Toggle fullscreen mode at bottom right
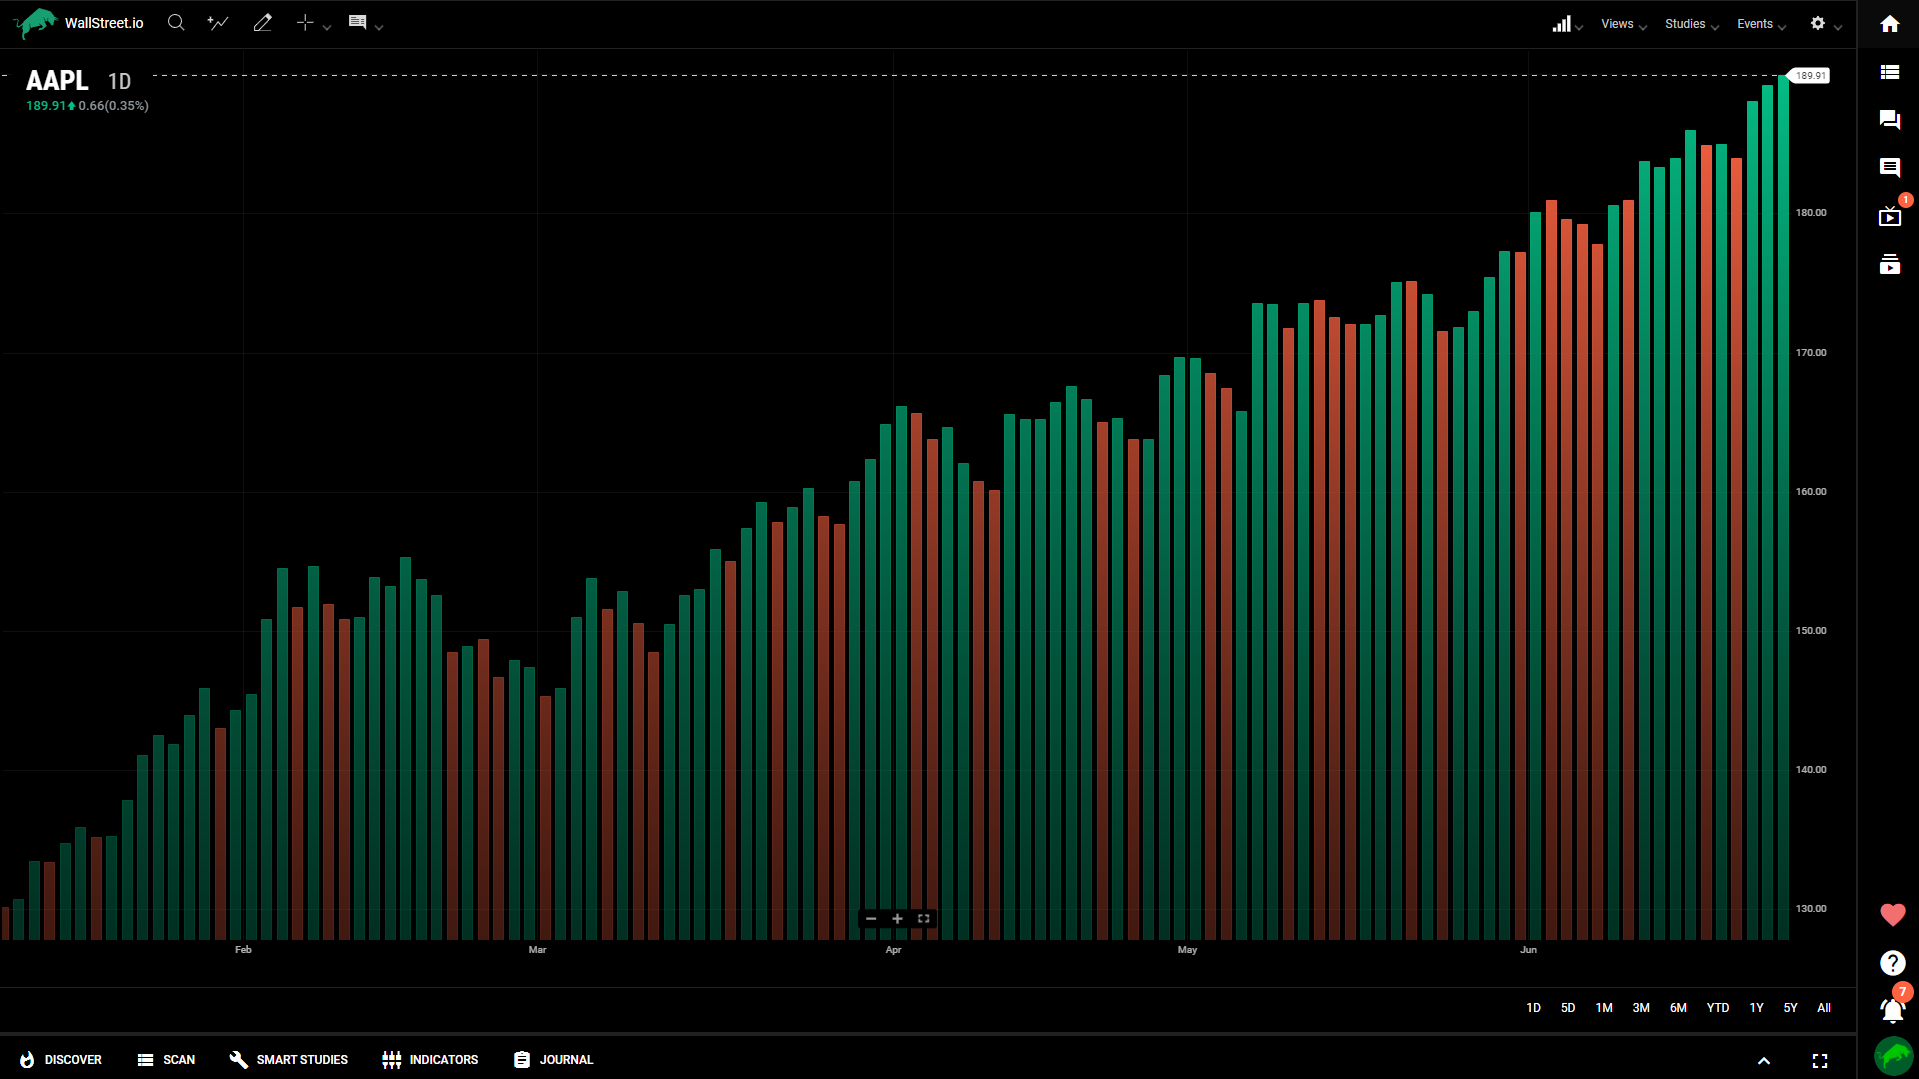The height and width of the screenshot is (1079, 1919). point(1819,1061)
